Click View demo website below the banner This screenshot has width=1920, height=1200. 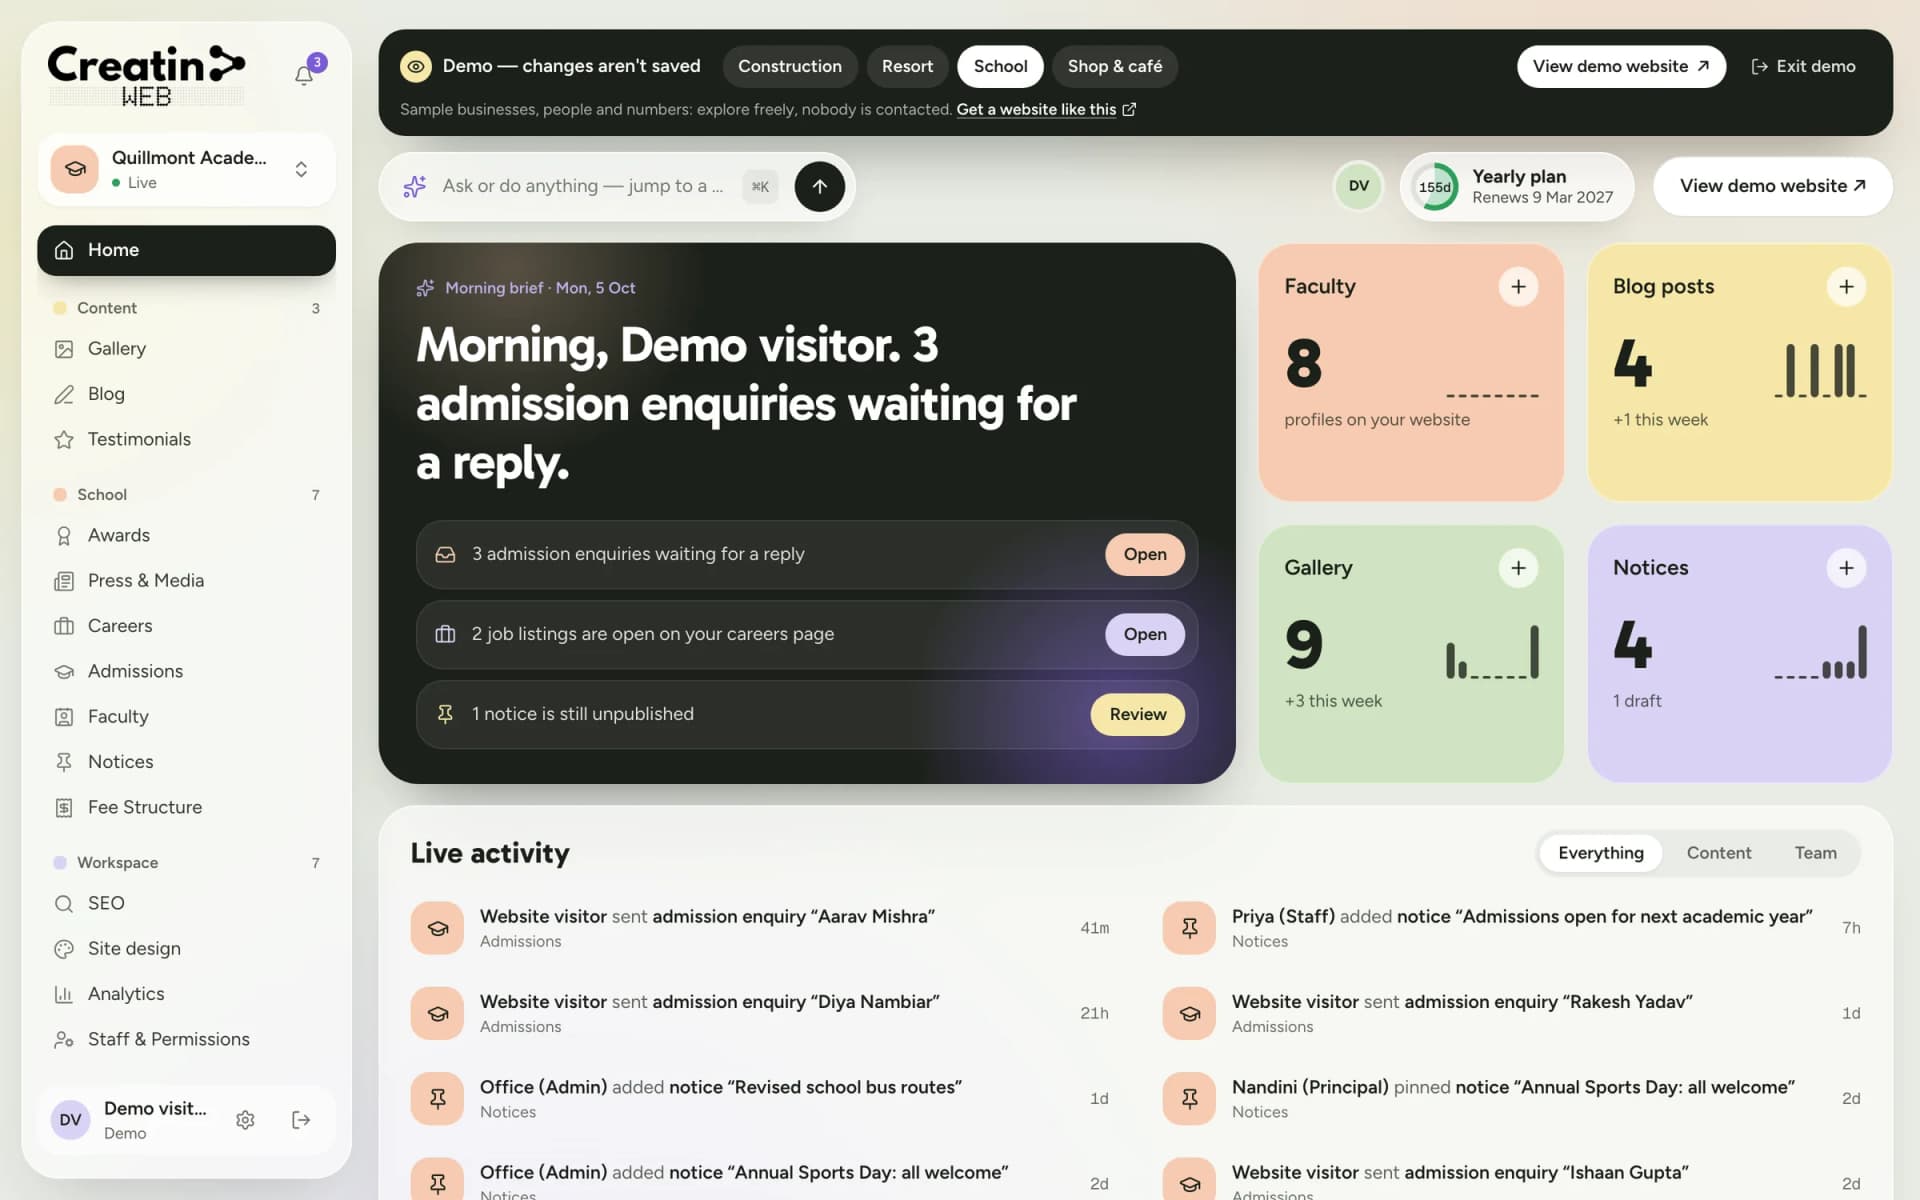coord(1772,186)
